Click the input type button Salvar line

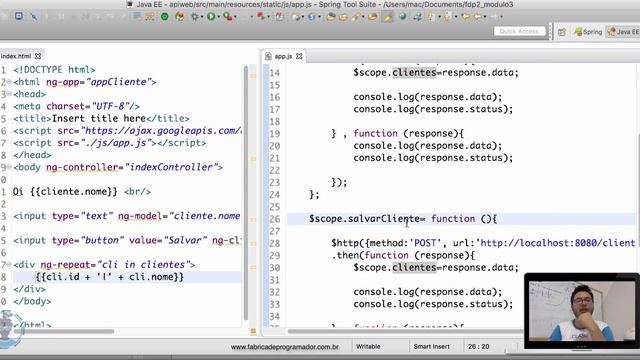[x=127, y=240]
